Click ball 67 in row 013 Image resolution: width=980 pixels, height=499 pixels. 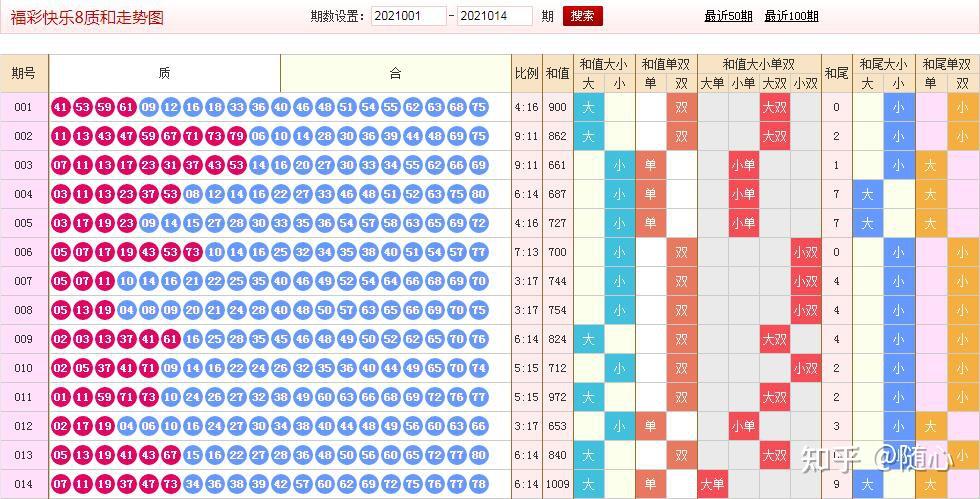click(171, 455)
